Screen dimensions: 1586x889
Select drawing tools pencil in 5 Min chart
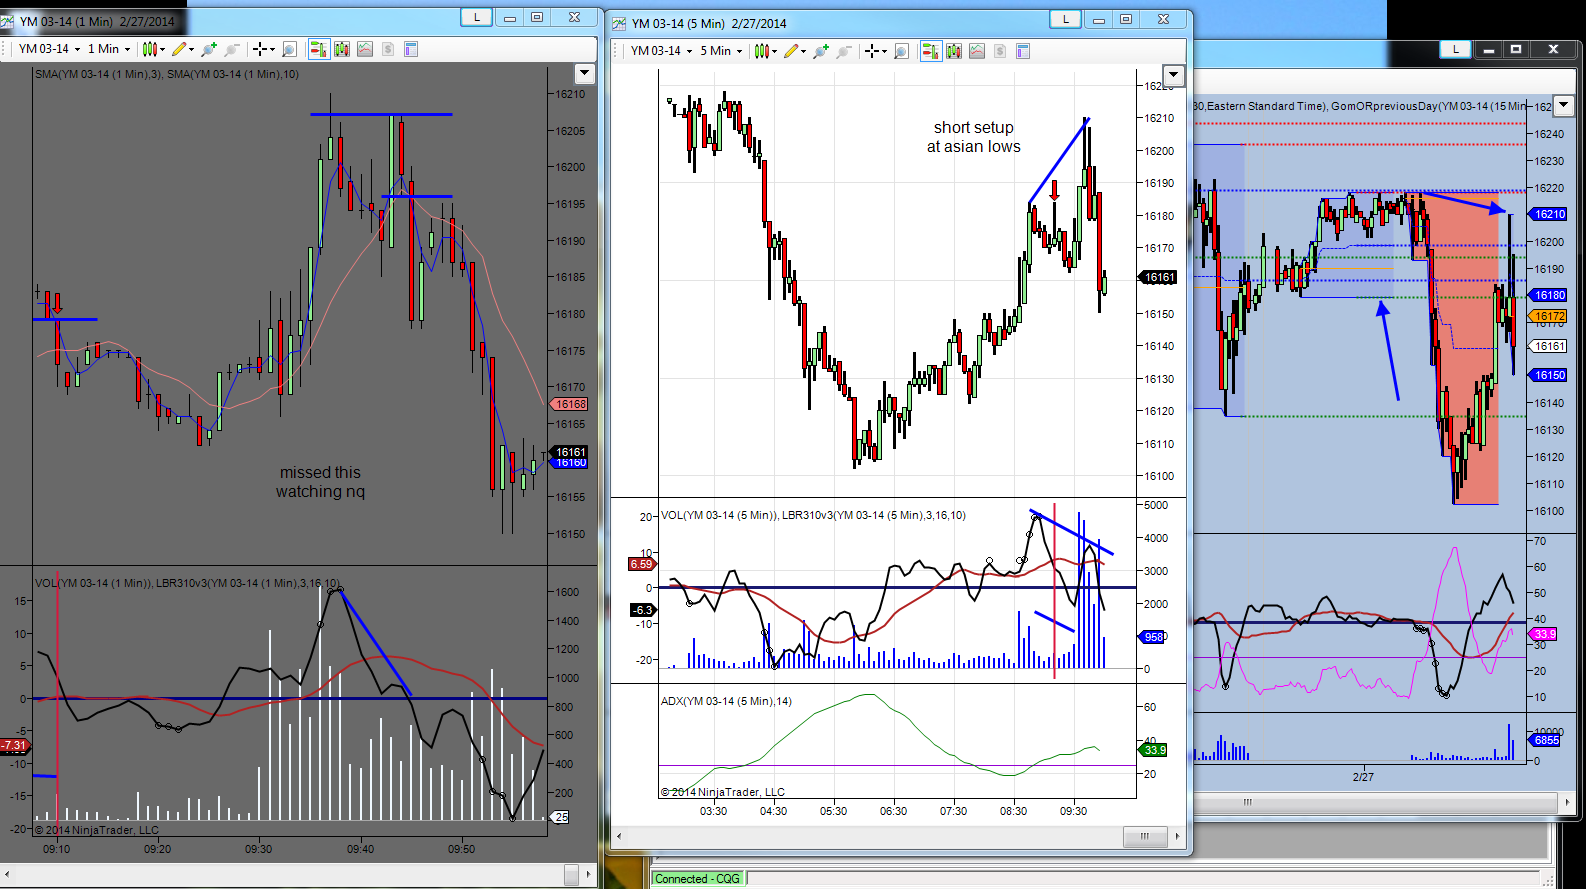coord(791,51)
